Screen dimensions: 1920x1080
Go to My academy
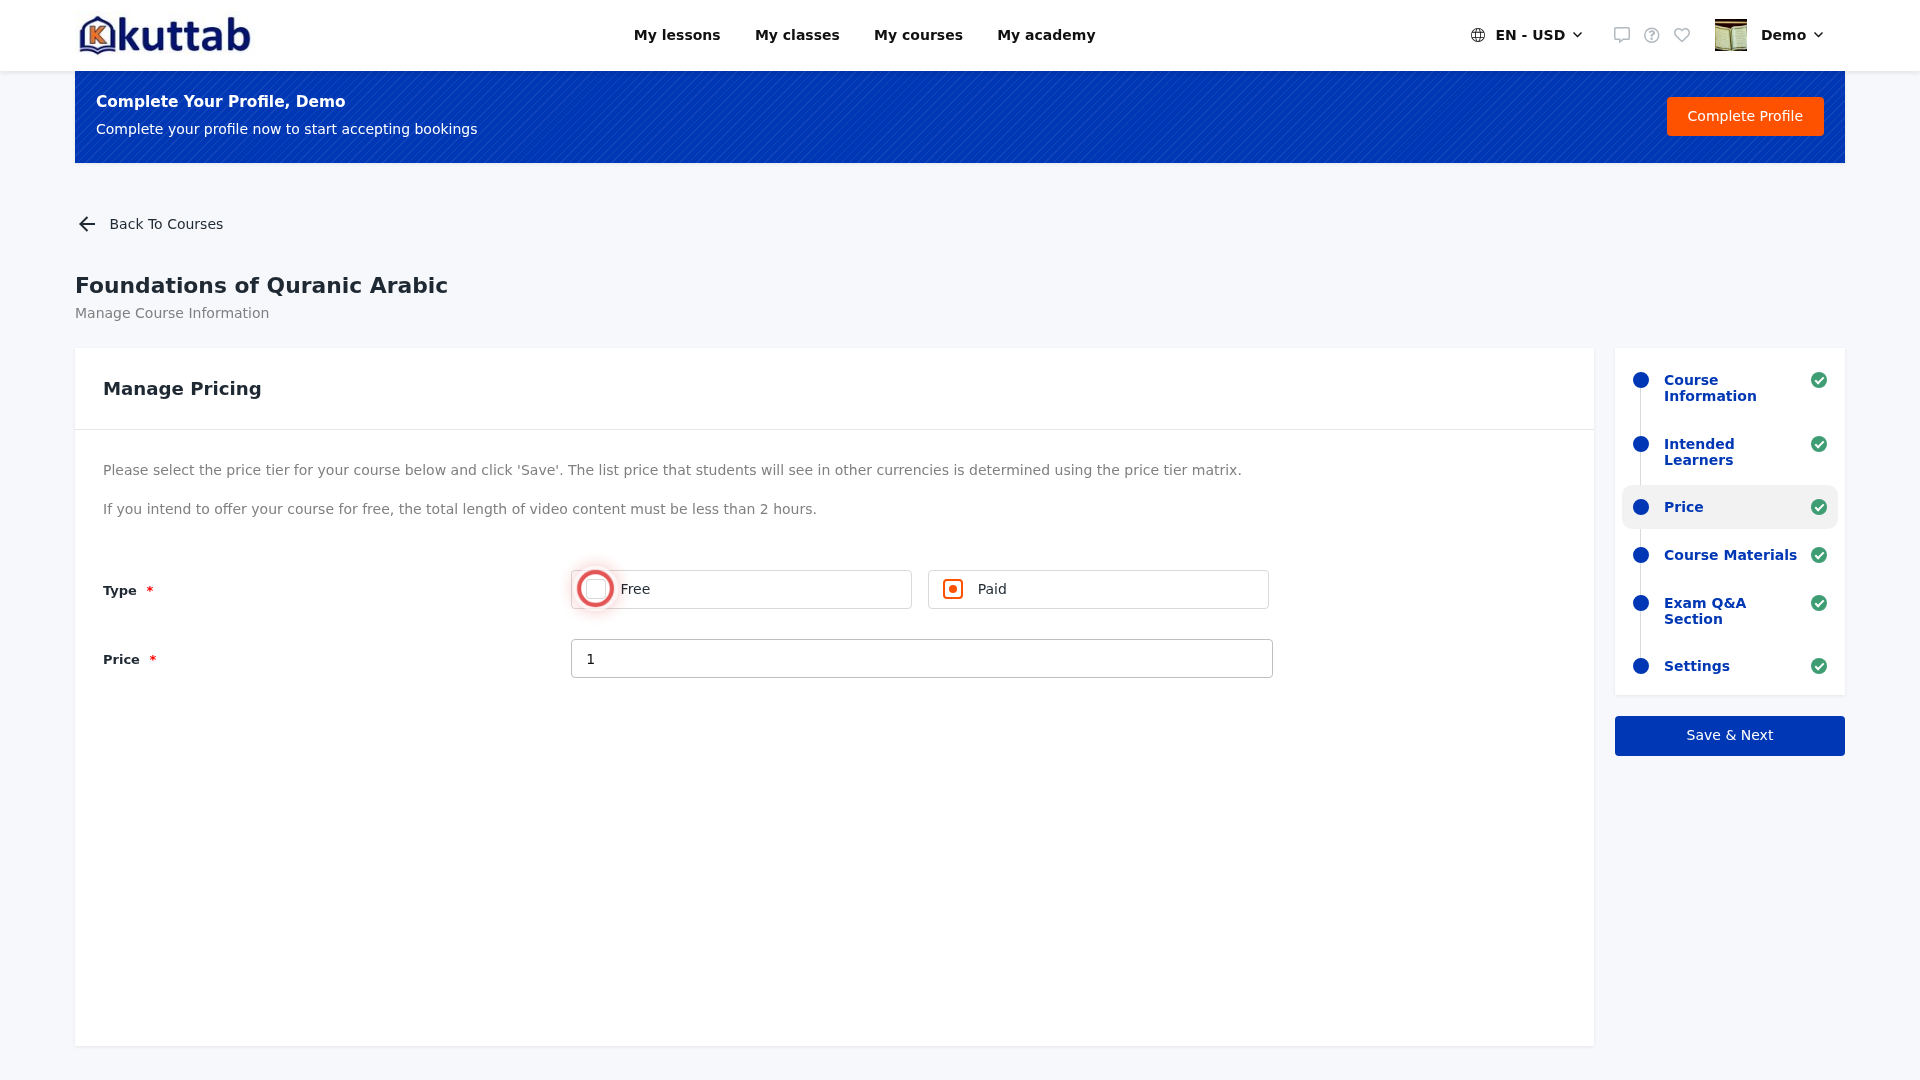1046,35
